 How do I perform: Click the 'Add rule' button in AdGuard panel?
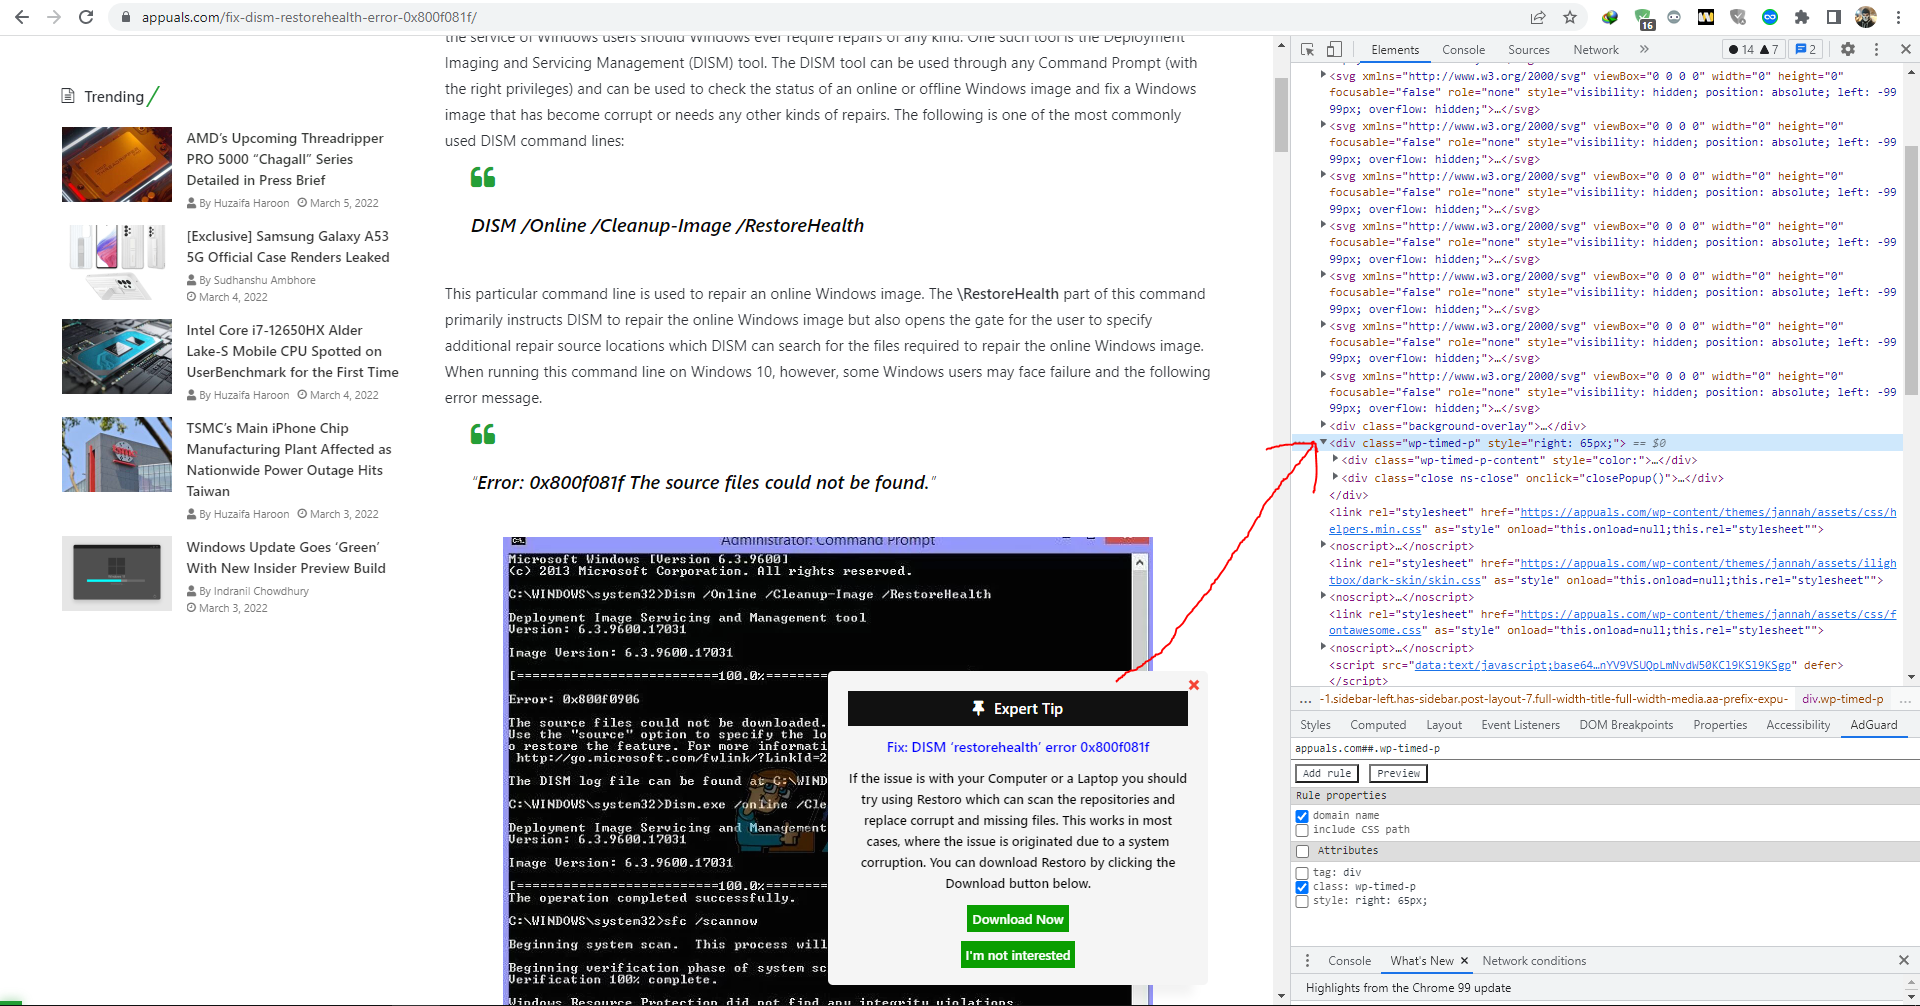(x=1326, y=773)
